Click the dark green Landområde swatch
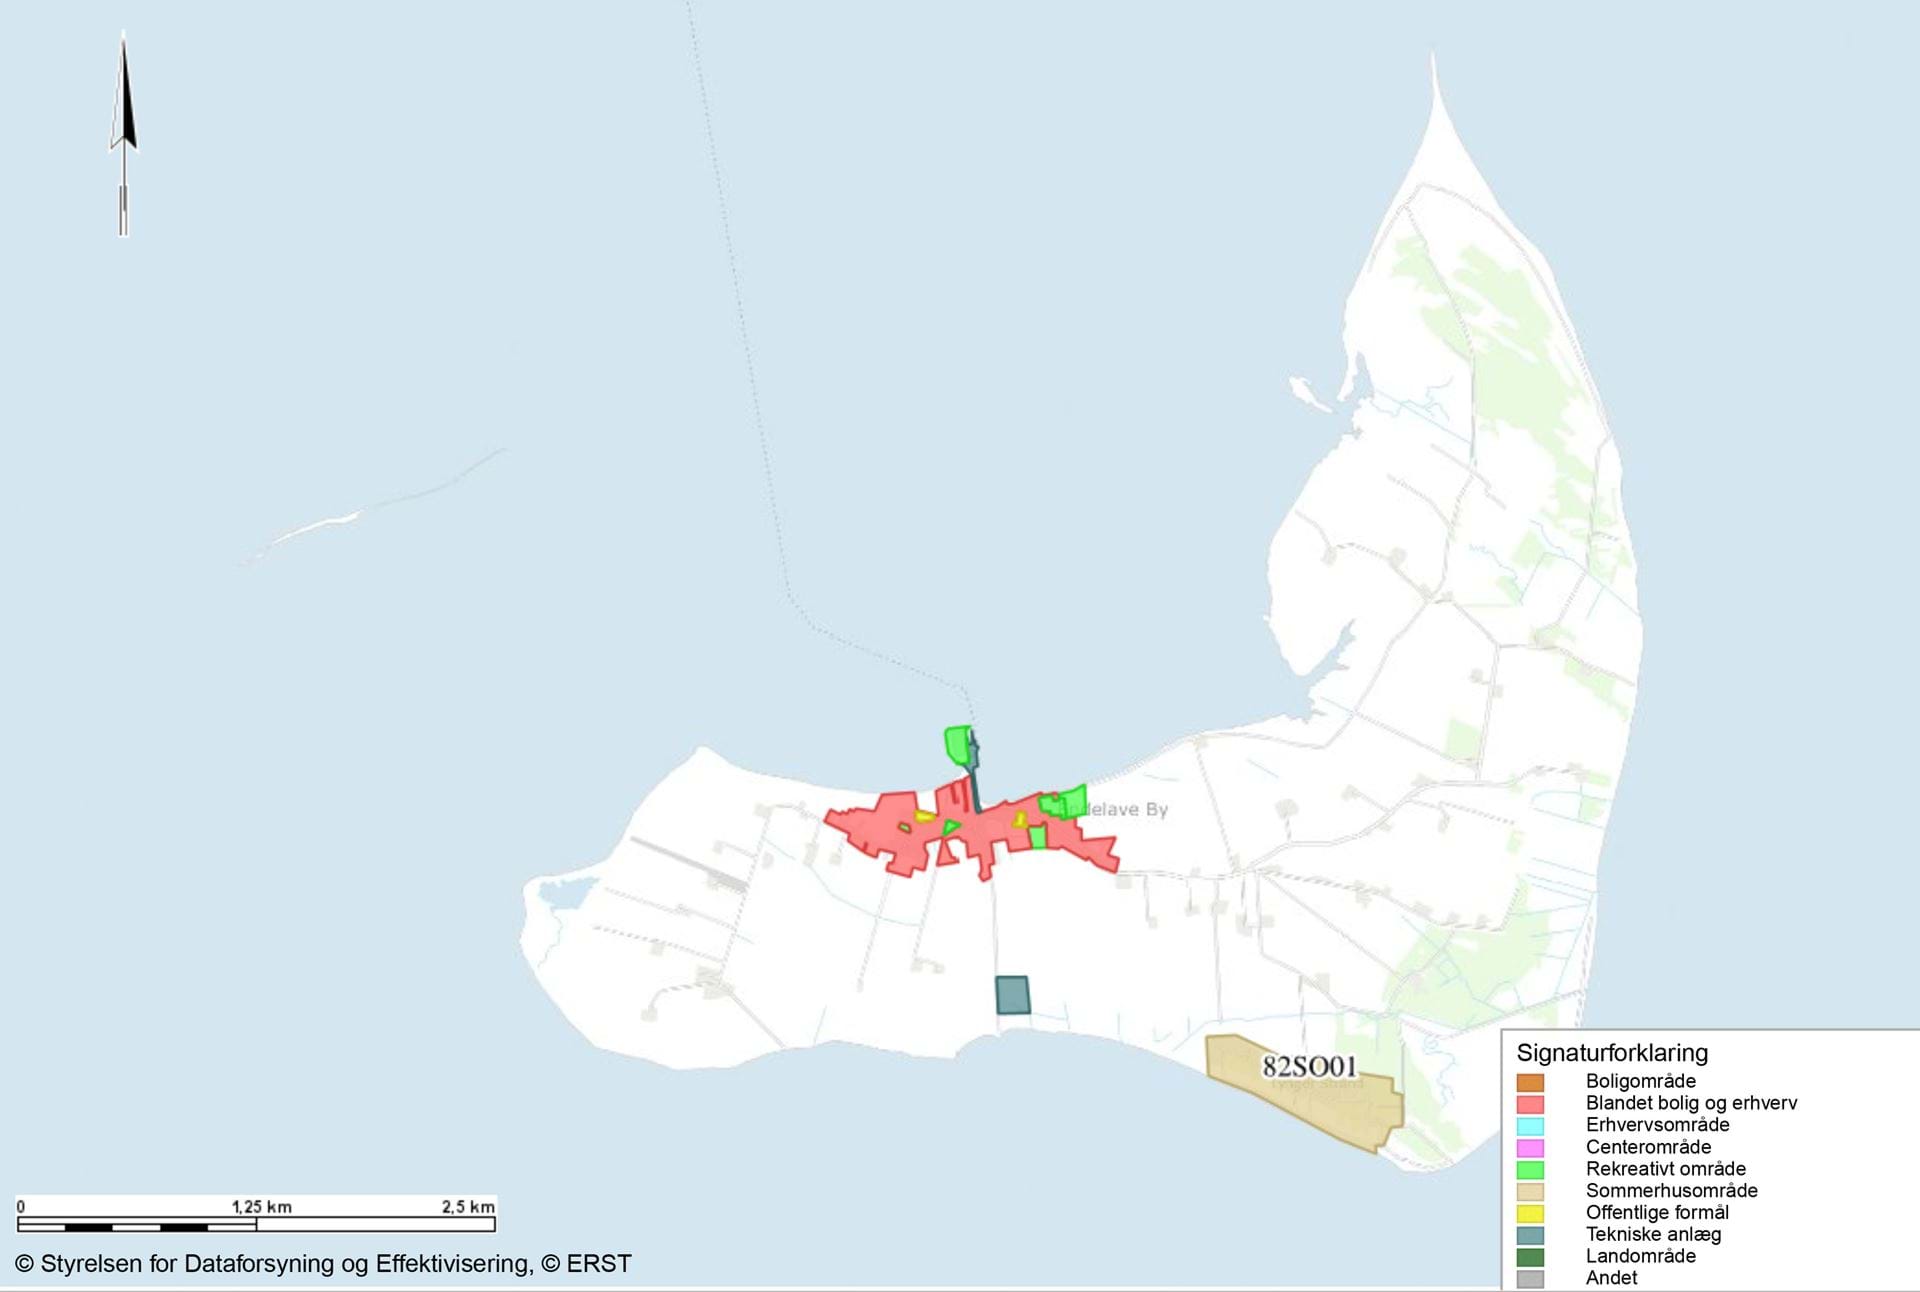This screenshot has width=1920, height=1292. (1529, 1257)
